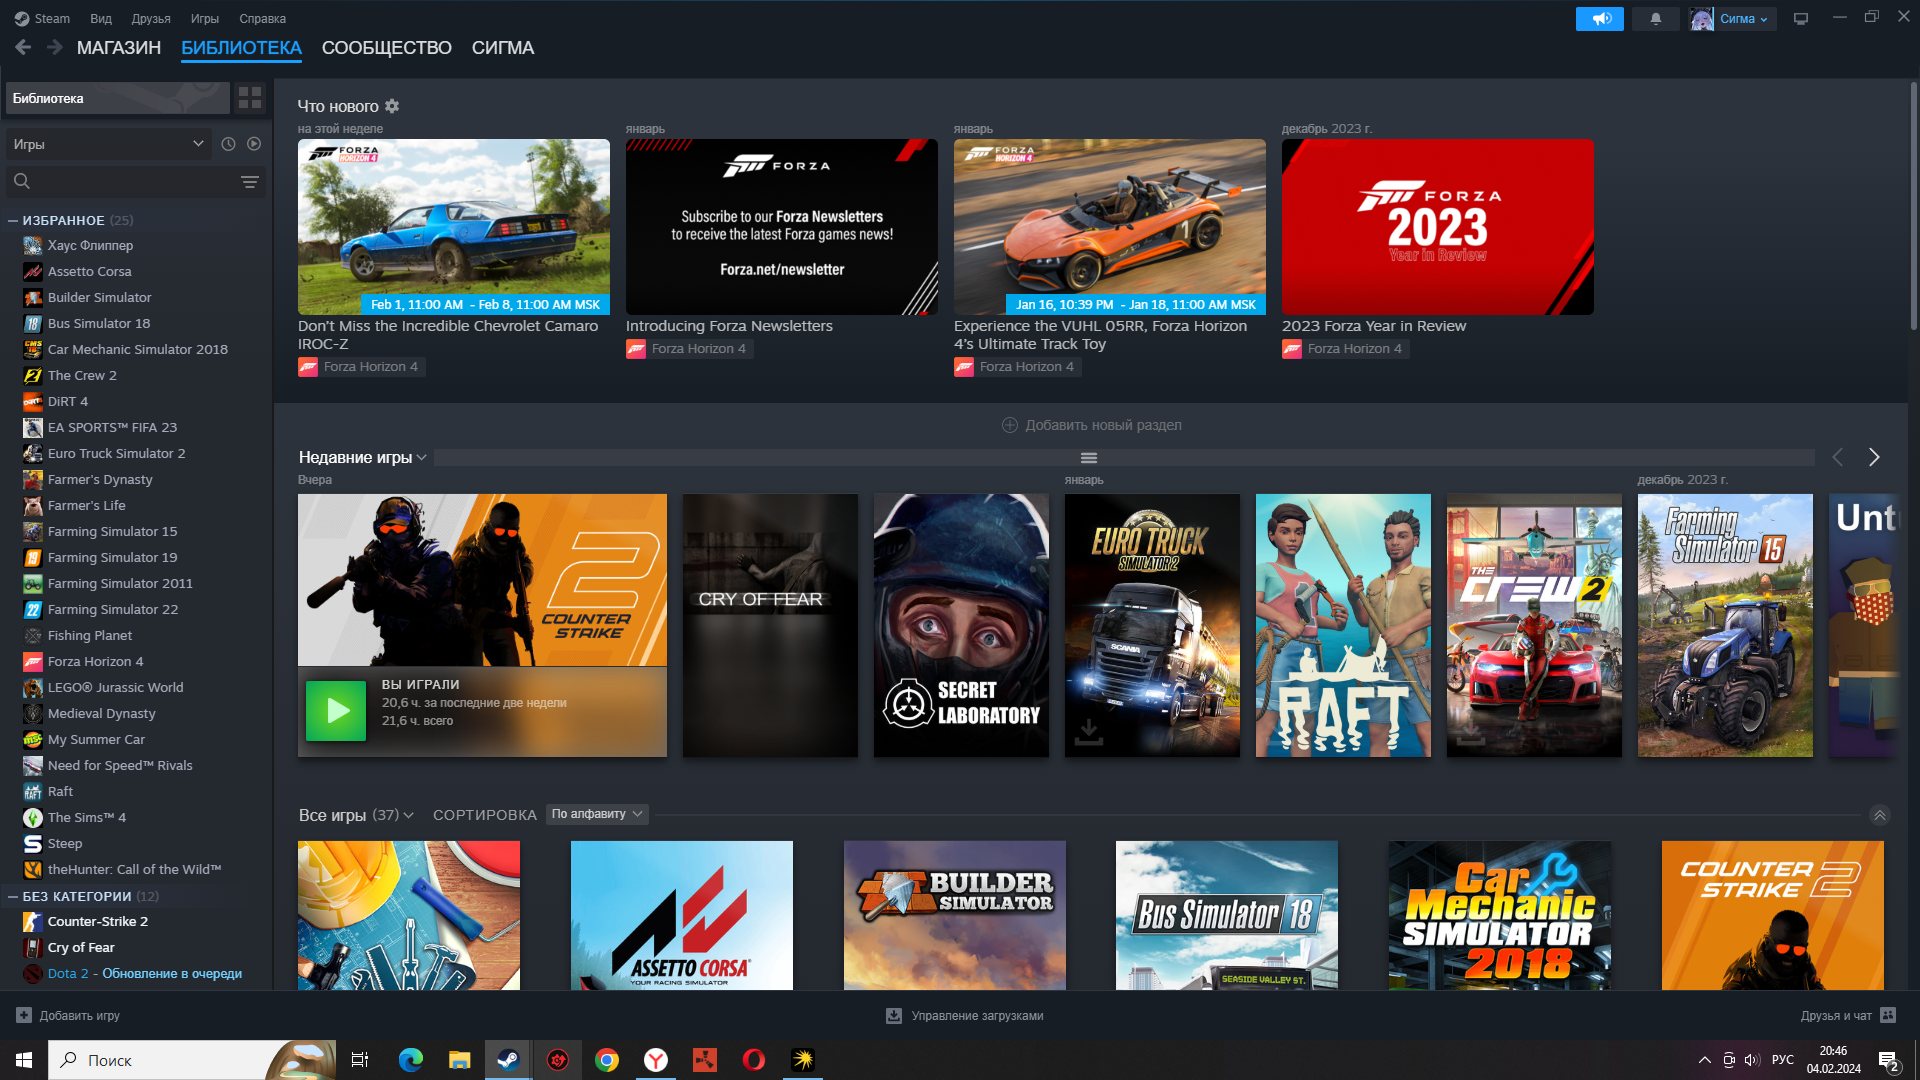Collapse the ИЗБРАННОЕ category
This screenshot has width=1920, height=1080.
pos(13,220)
